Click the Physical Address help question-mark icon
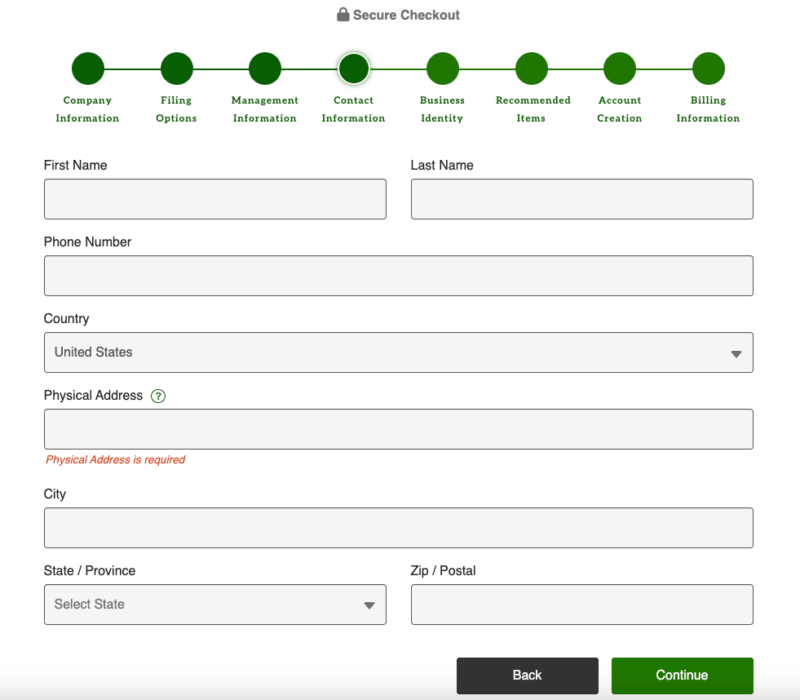Image resolution: width=800 pixels, height=700 pixels. 158,396
